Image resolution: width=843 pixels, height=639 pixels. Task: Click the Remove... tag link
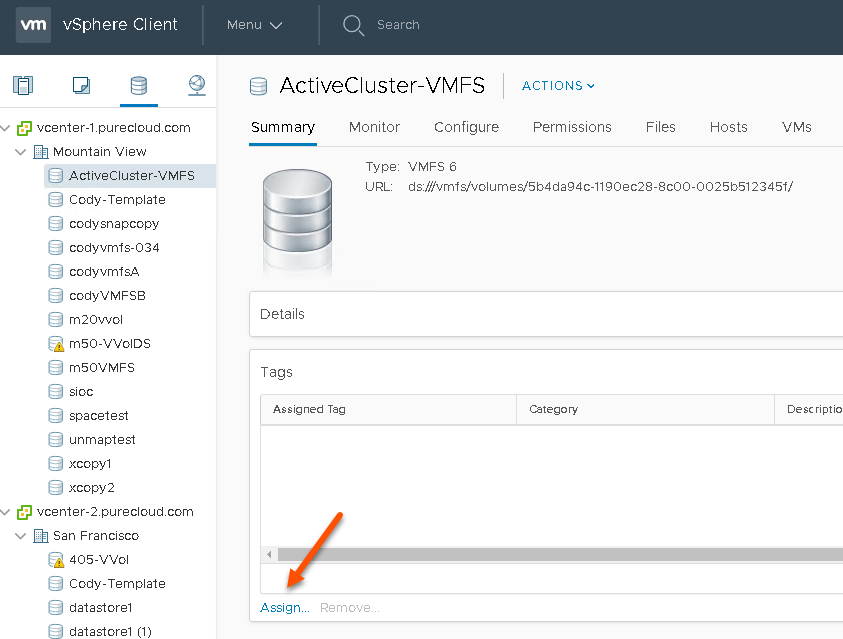coord(349,608)
